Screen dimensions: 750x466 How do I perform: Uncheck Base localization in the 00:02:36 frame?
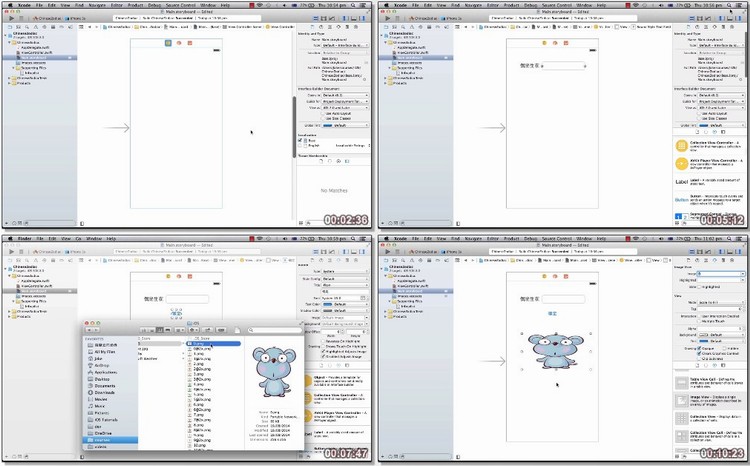click(300, 141)
